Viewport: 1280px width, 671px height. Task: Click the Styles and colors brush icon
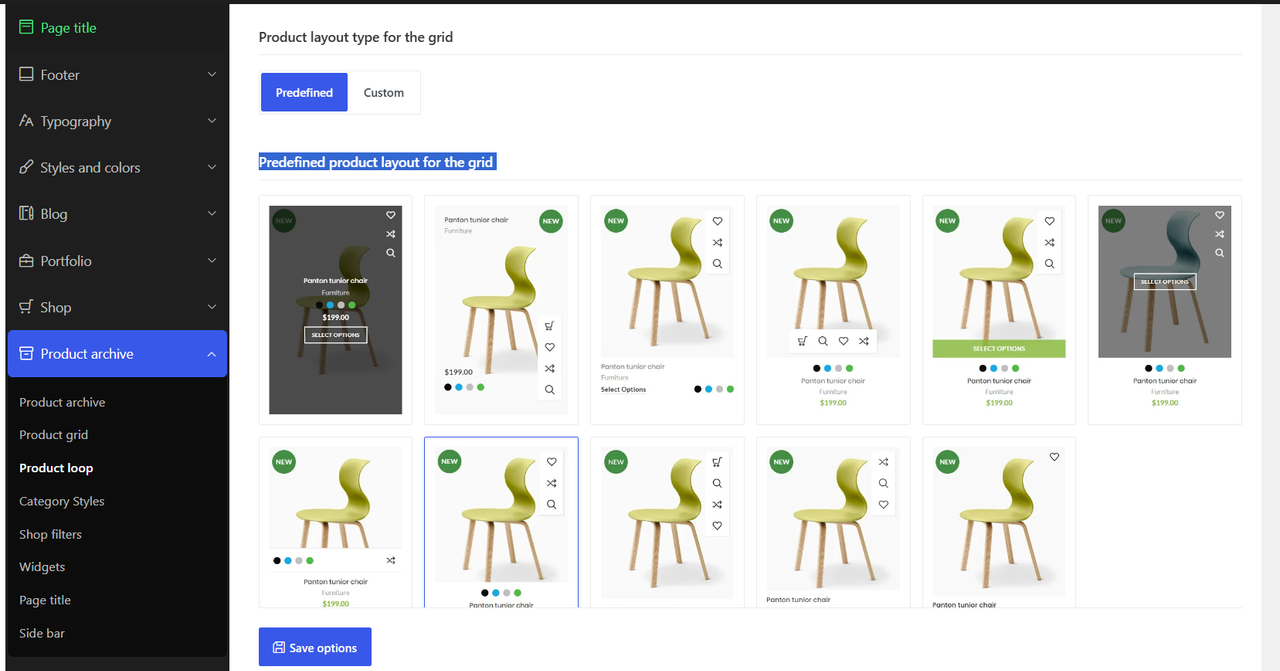click(26, 167)
